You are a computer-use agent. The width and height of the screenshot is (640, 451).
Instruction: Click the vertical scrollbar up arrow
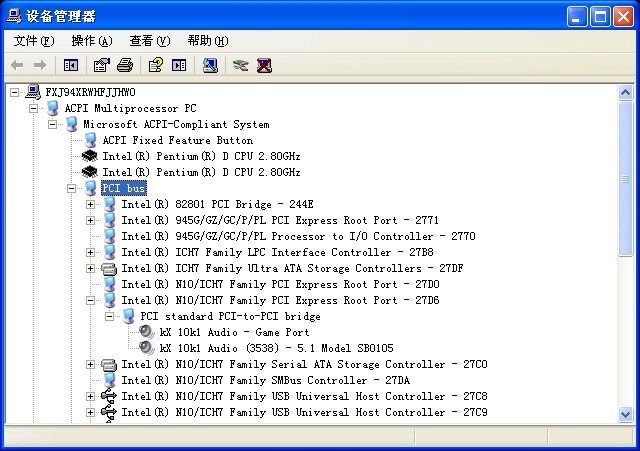click(x=625, y=93)
